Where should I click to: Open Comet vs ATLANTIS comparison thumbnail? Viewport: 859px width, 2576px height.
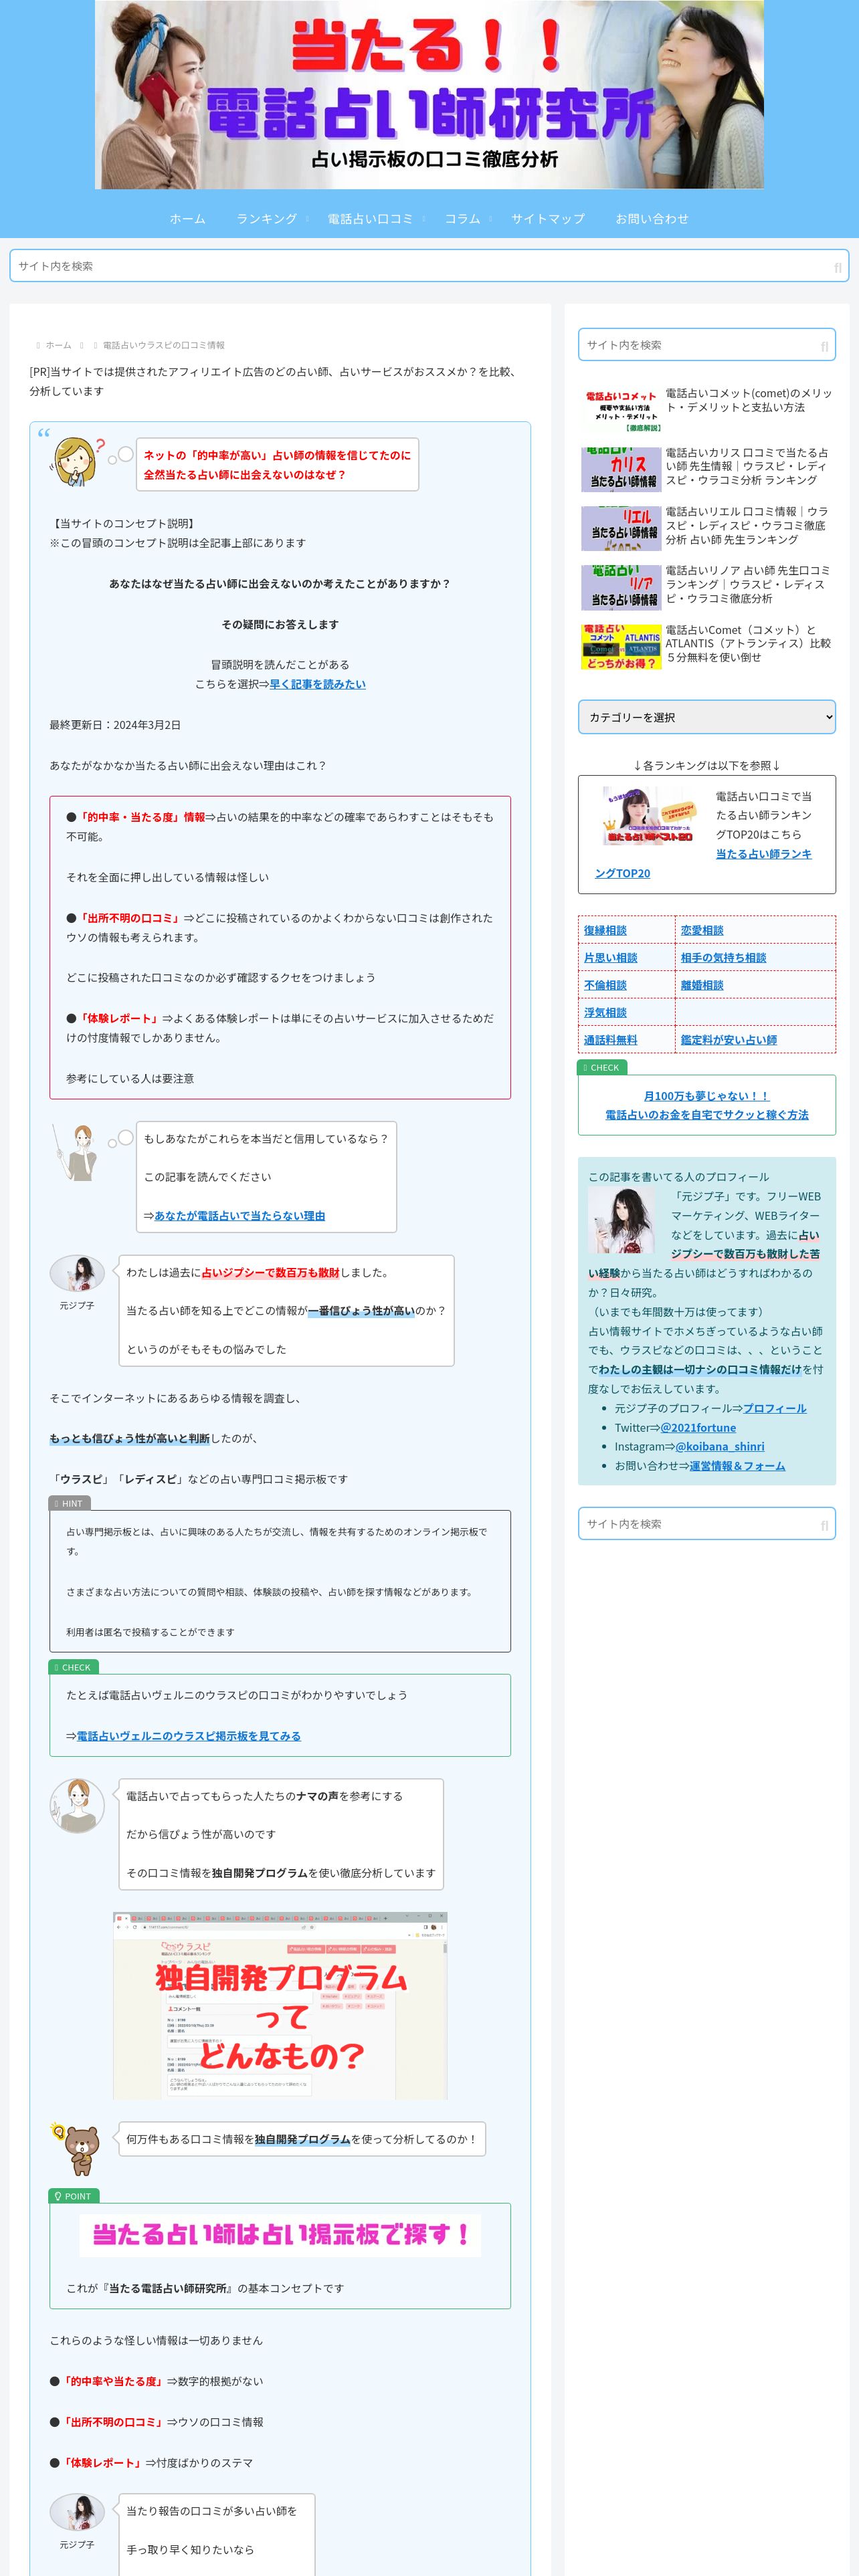pyautogui.click(x=621, y=646)
